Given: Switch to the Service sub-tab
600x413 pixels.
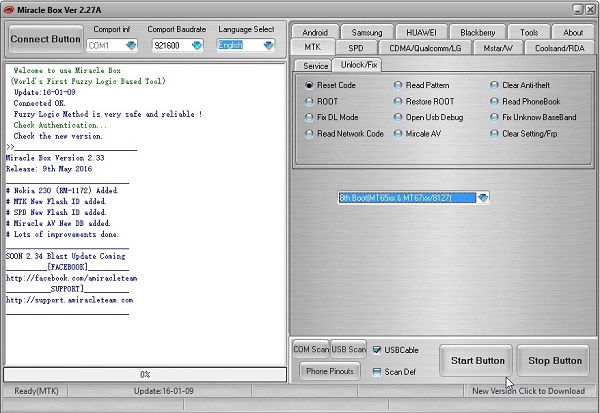Looking at the screenshot, I should click(315, 65).
